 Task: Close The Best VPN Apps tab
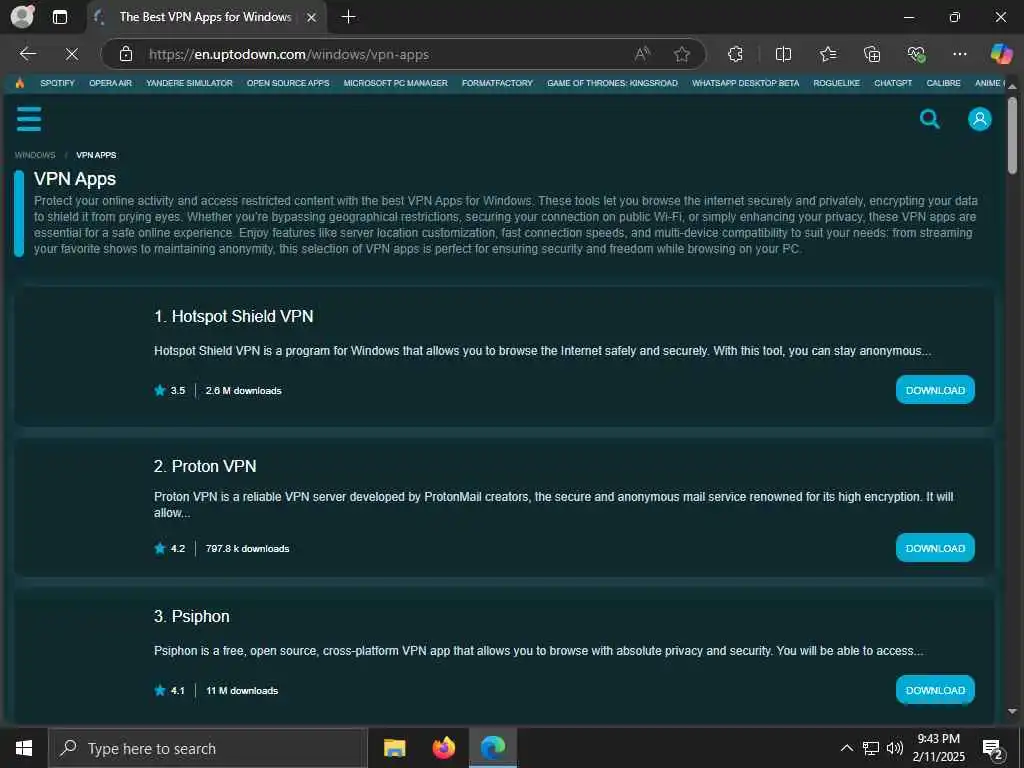312,17
